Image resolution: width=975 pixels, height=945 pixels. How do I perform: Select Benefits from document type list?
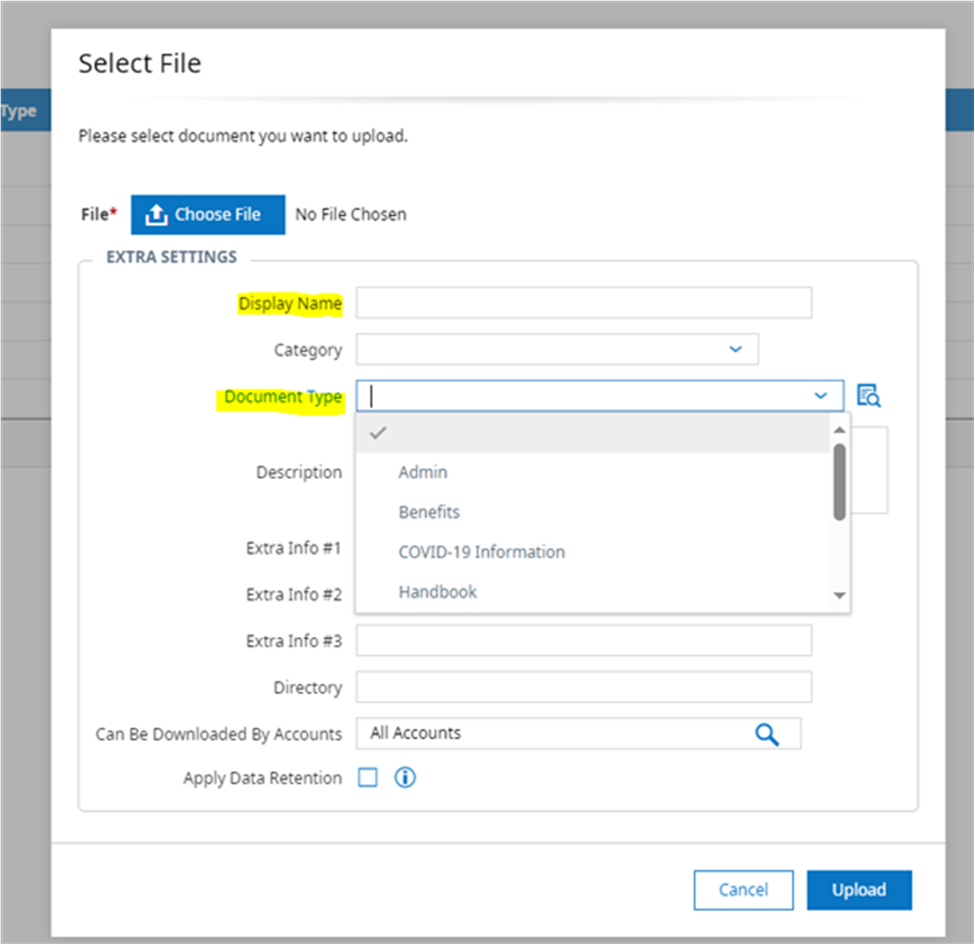pos(429,512)
